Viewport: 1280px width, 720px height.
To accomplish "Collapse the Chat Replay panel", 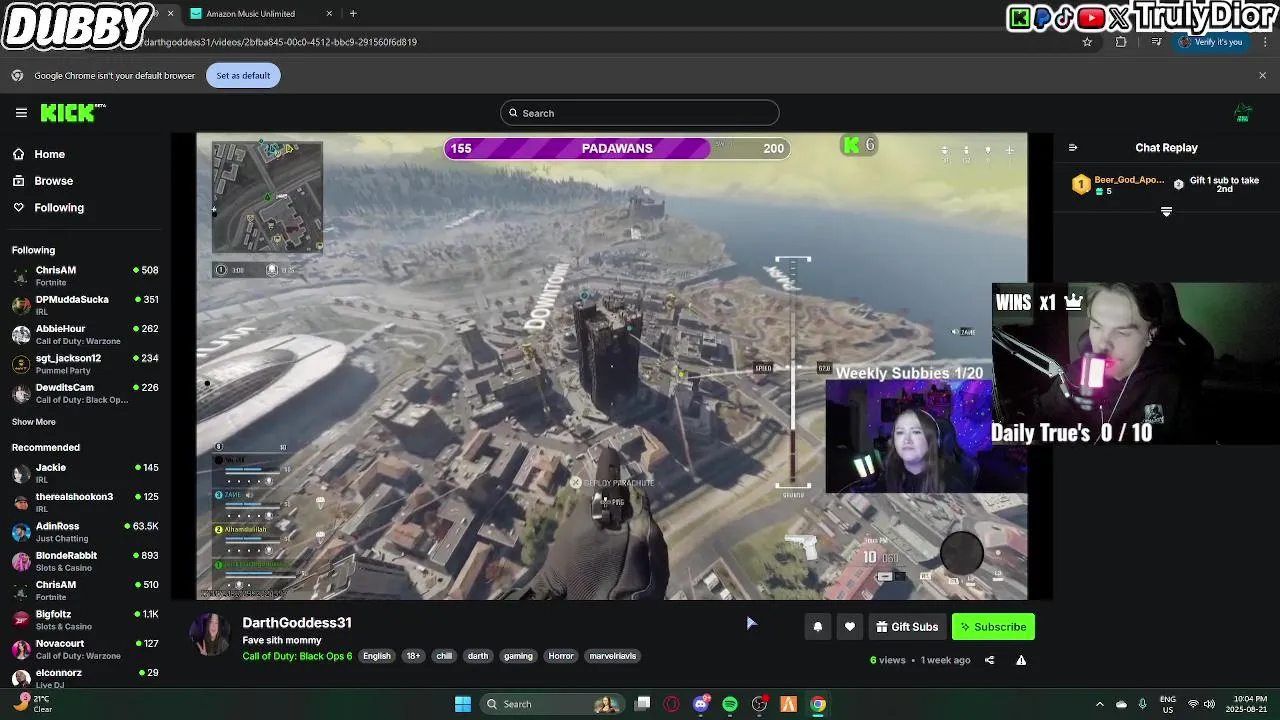I will 1073,148.
